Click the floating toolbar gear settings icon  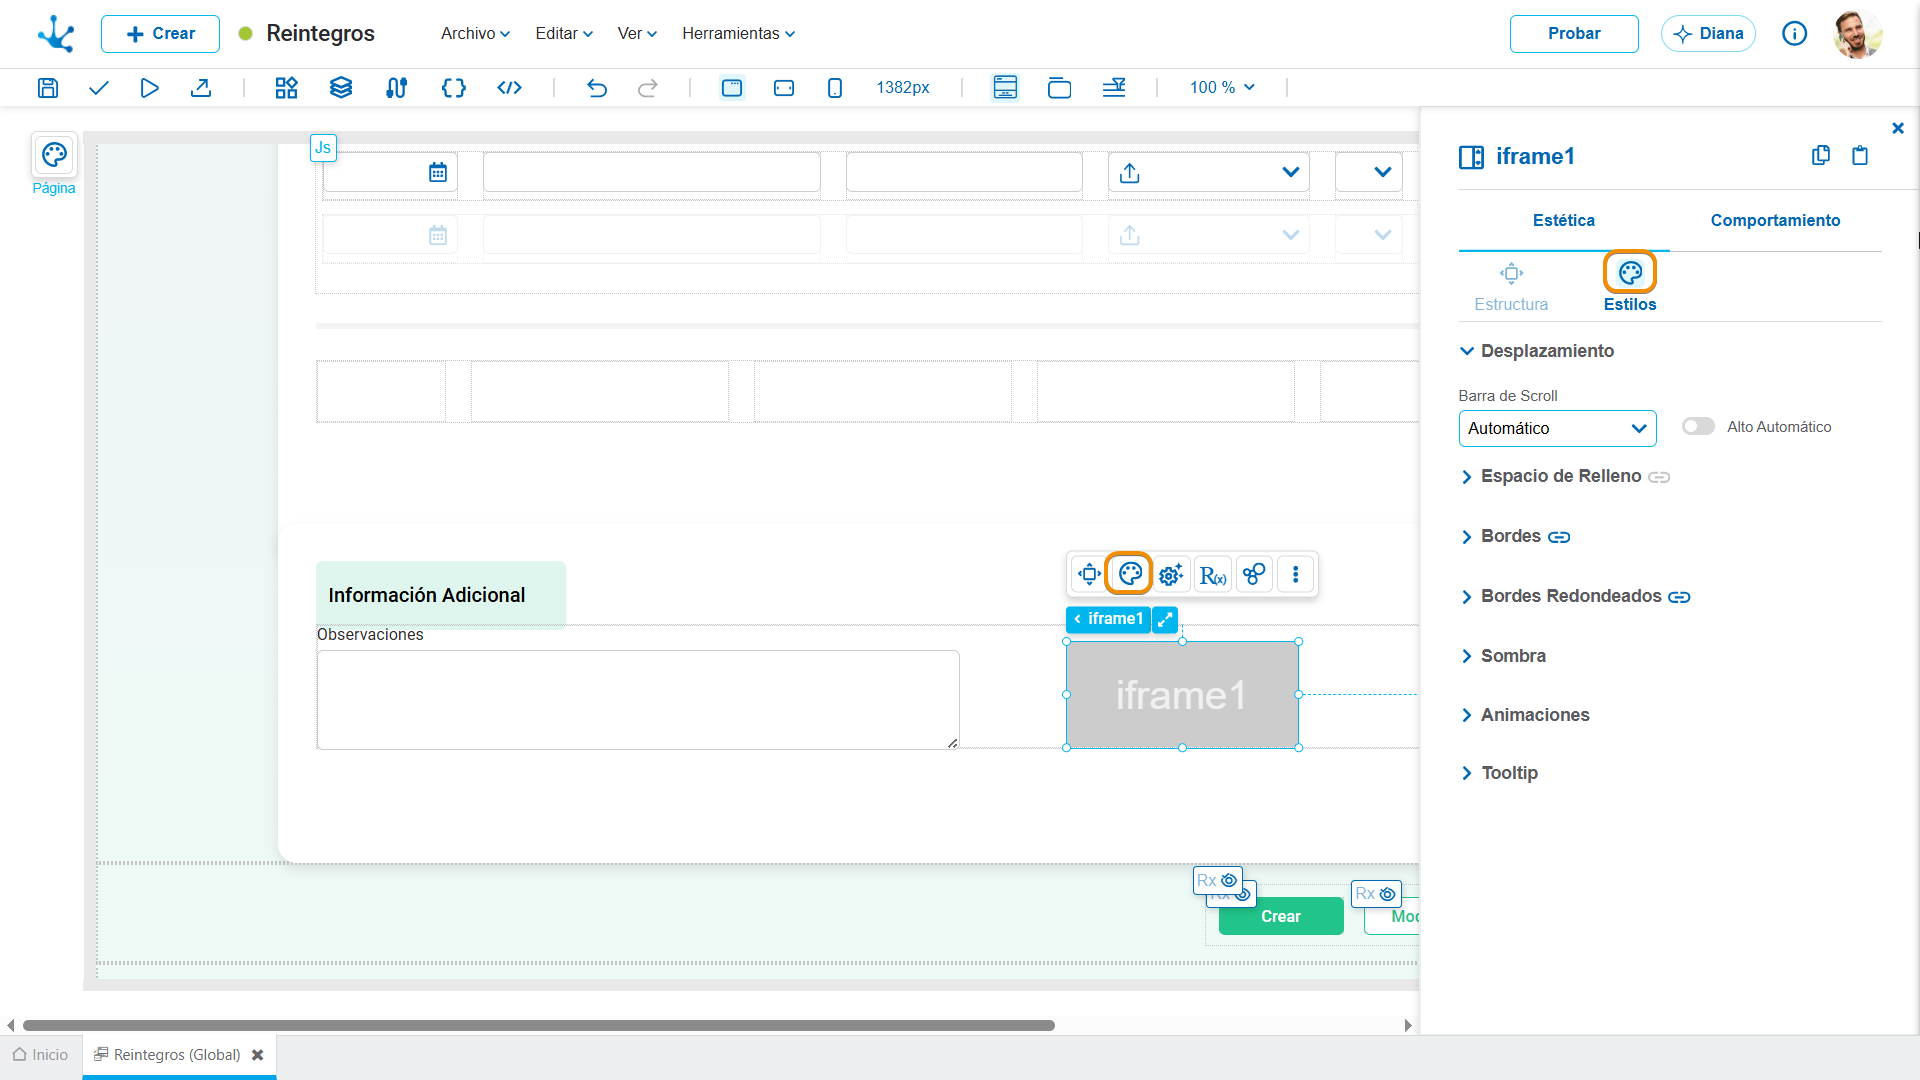tap(1171, 574)
